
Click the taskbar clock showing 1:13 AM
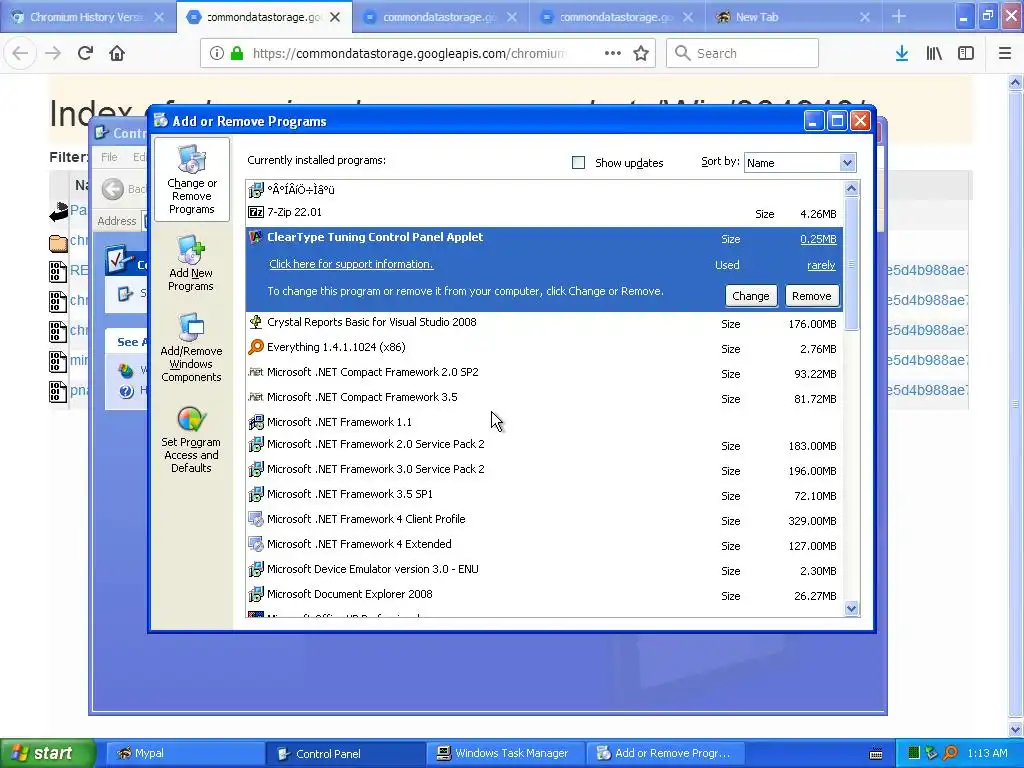coord(987,753)
